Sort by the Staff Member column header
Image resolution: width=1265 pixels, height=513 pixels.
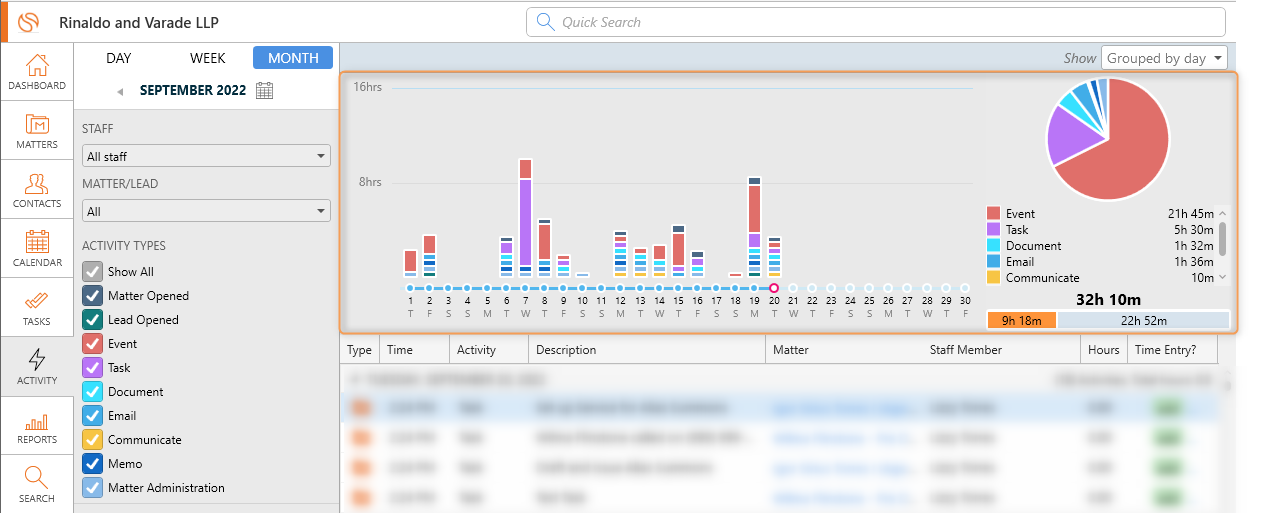click(965, 350)
